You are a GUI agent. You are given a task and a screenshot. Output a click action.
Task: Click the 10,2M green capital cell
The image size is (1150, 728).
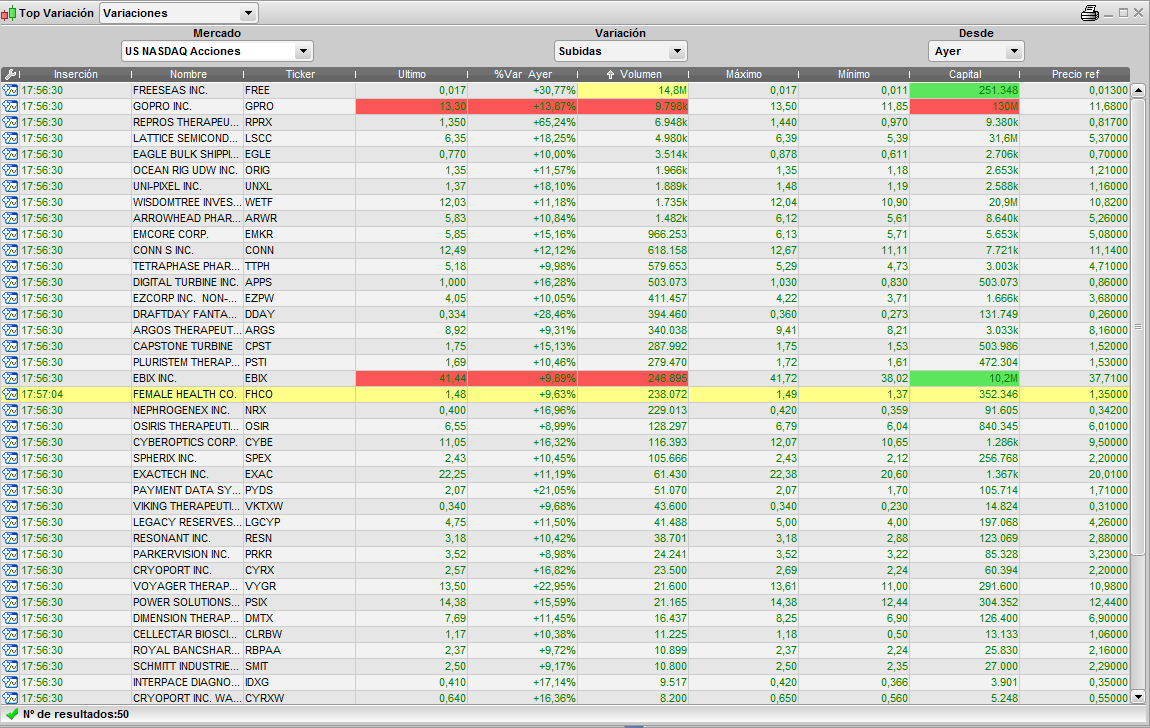click(x=964, y=378)
